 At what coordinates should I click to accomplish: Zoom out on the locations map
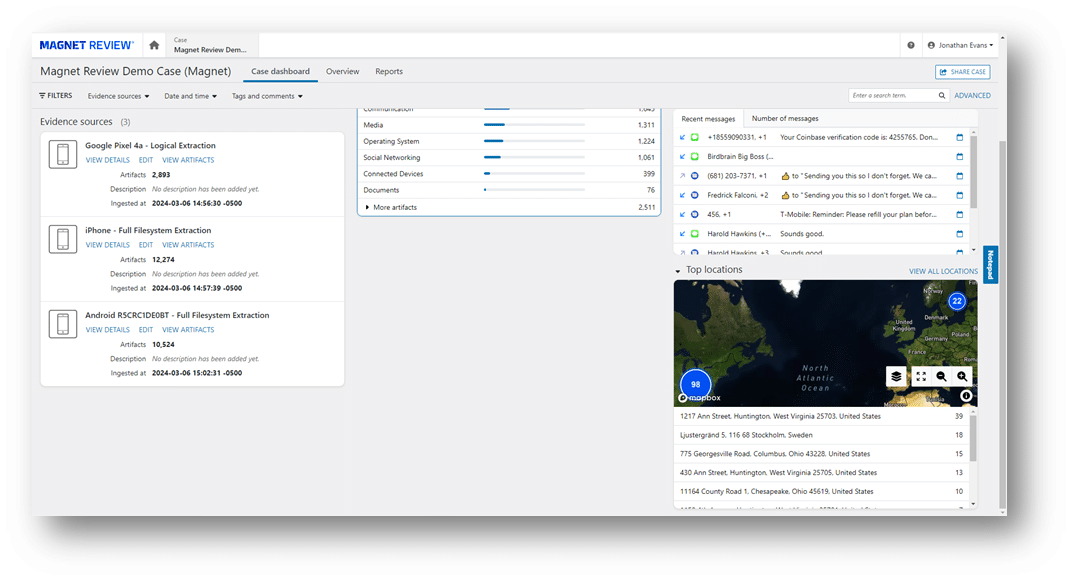(x=941, y=376)
